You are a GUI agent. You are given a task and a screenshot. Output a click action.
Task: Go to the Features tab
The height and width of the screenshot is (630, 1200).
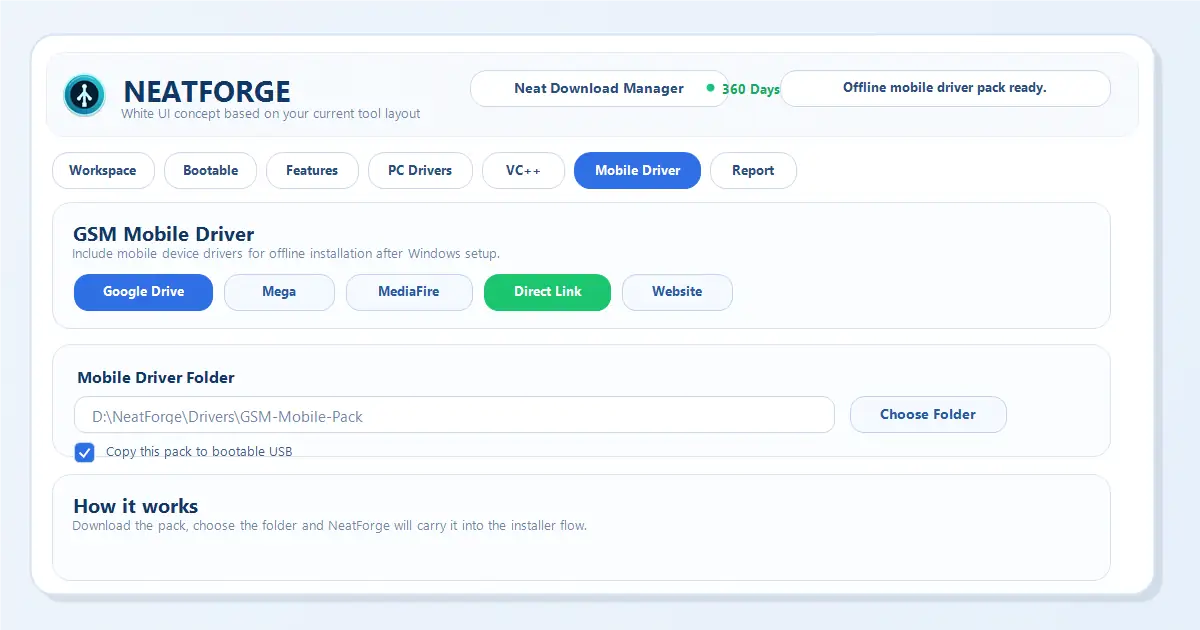point(312,170)
